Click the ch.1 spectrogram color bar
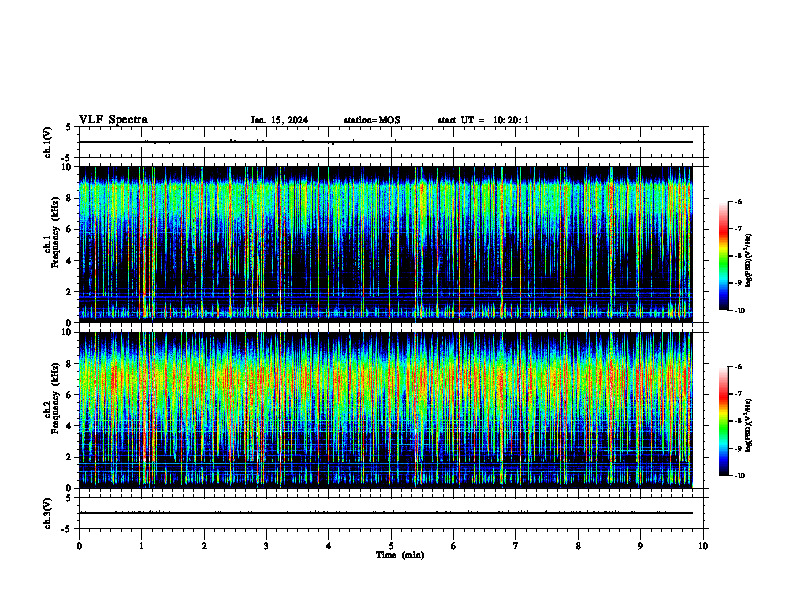 point(723,256)
